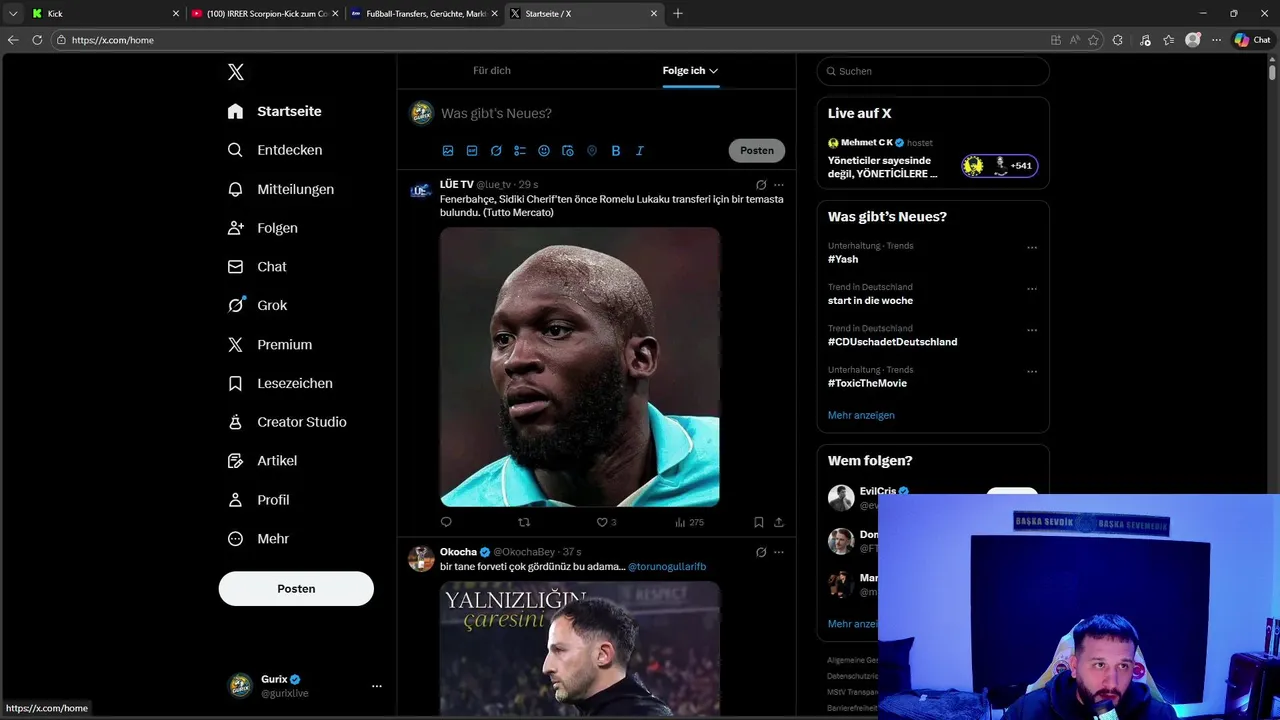Open Gurix account options menu
Viewport: 1280px width, 720px height.
click(x=377, y=686)
